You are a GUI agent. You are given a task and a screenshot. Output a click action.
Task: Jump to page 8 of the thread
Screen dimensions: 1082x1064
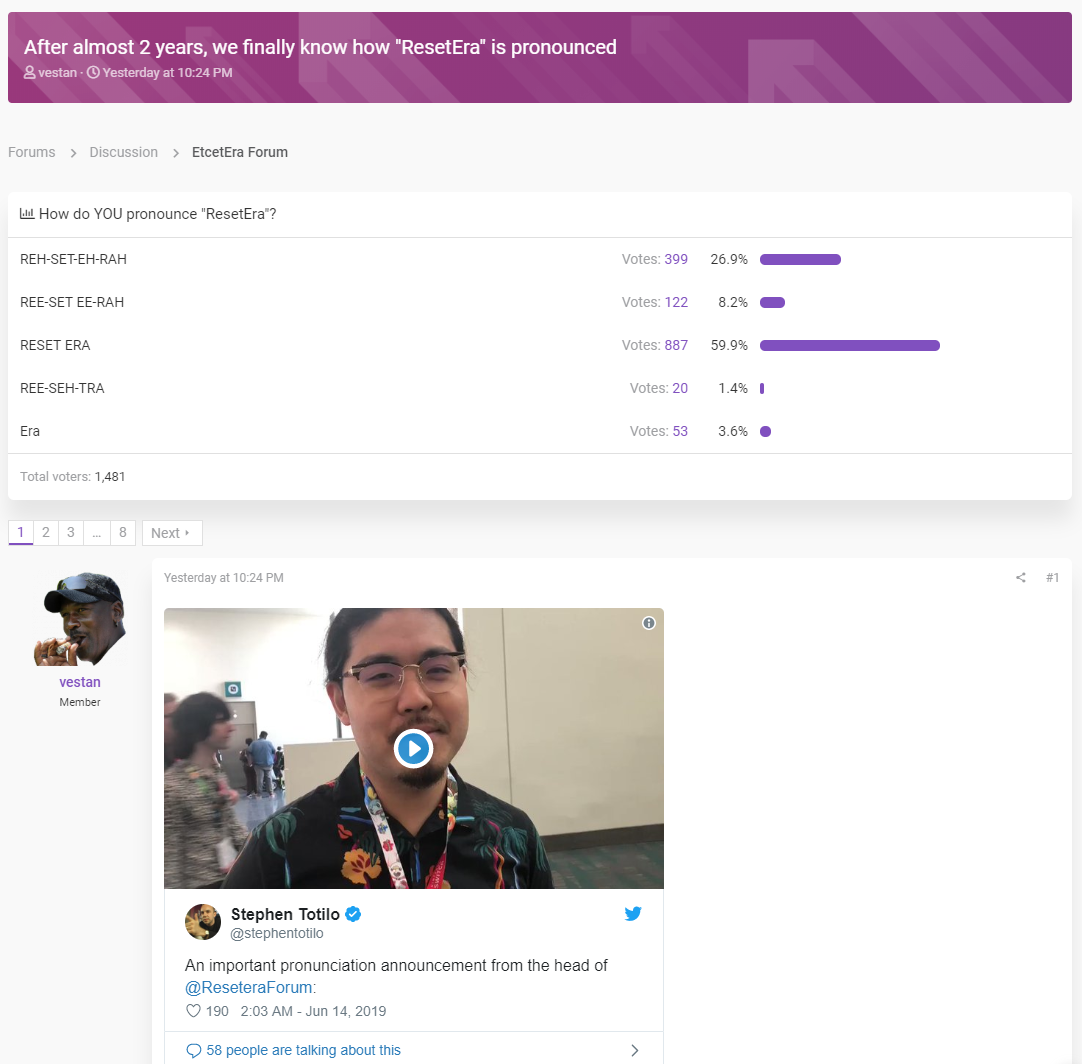123,533
